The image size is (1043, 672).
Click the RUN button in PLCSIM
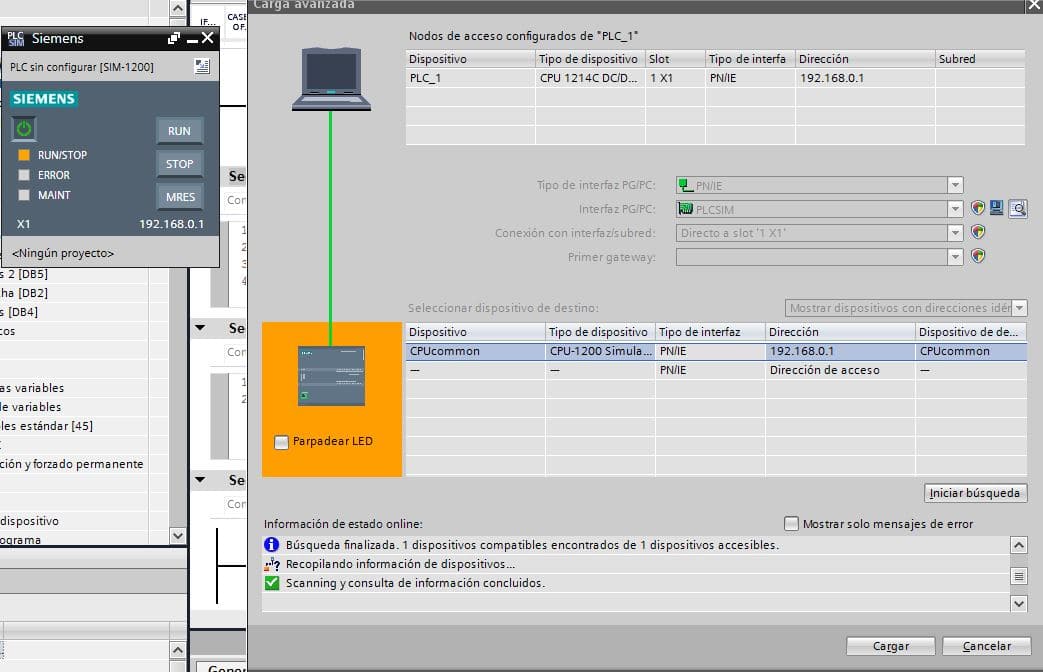[x=179, y=131]
